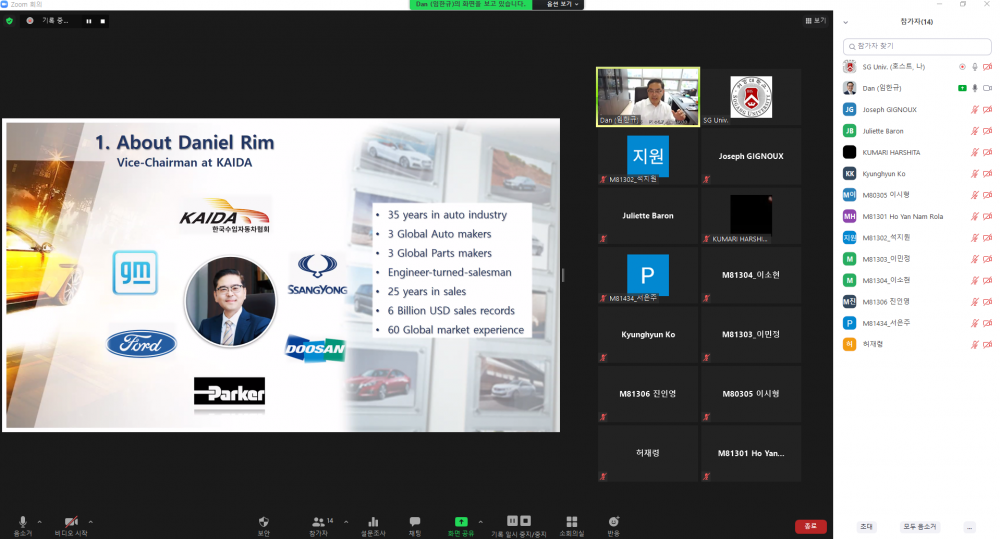This screenshot has width=1000, height=539.
Task: Click the green Share Screen icon
Action: coord(460,522)
